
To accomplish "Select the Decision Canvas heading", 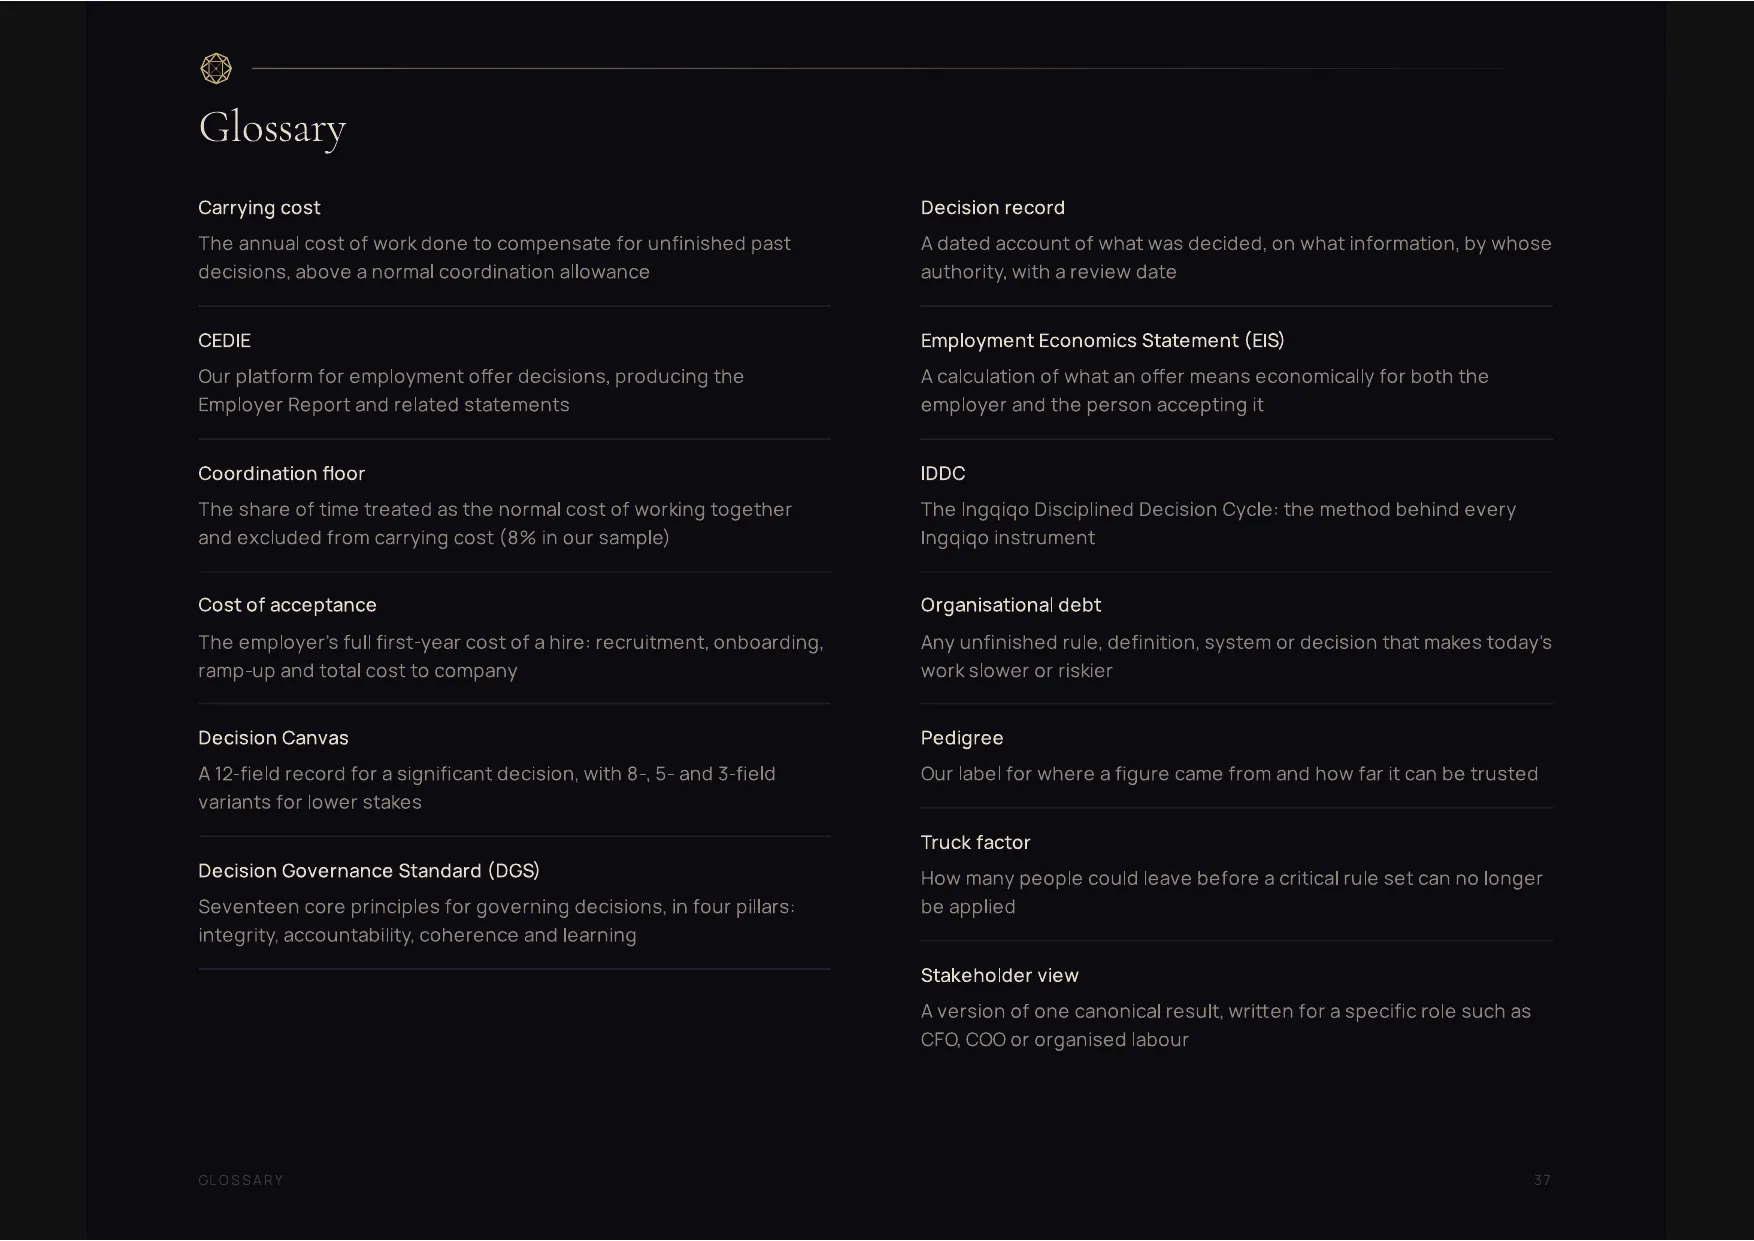I will tap(273, 738).
